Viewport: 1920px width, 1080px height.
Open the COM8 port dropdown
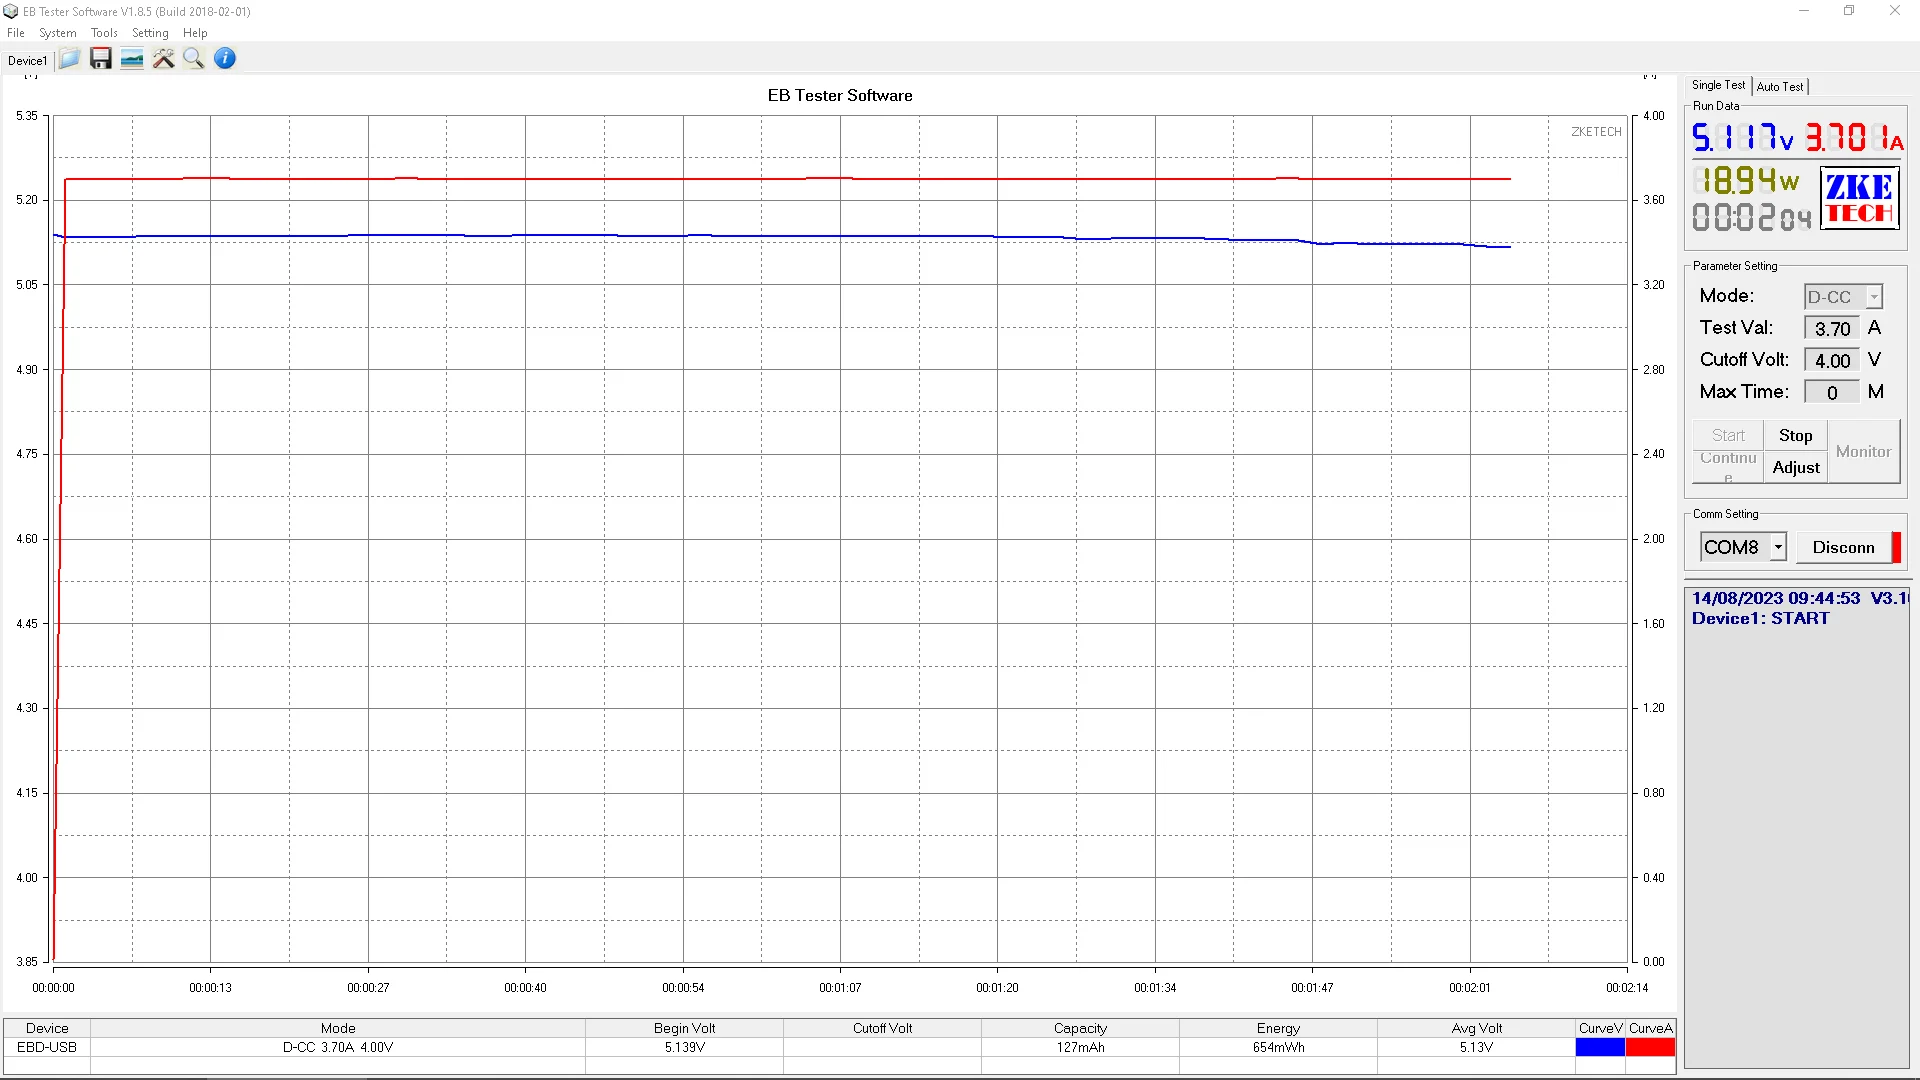pos(1777,547)
